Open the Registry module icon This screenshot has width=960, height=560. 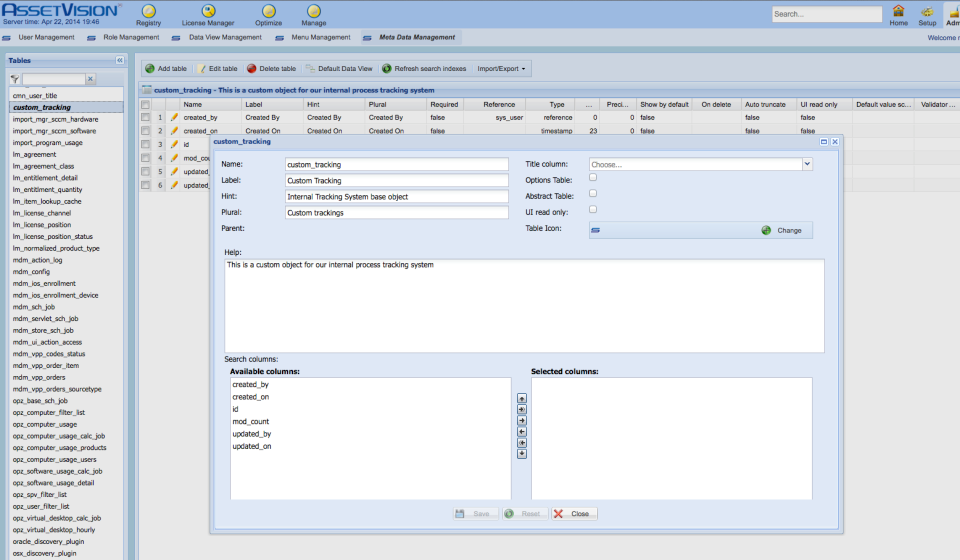click(149, 11)
